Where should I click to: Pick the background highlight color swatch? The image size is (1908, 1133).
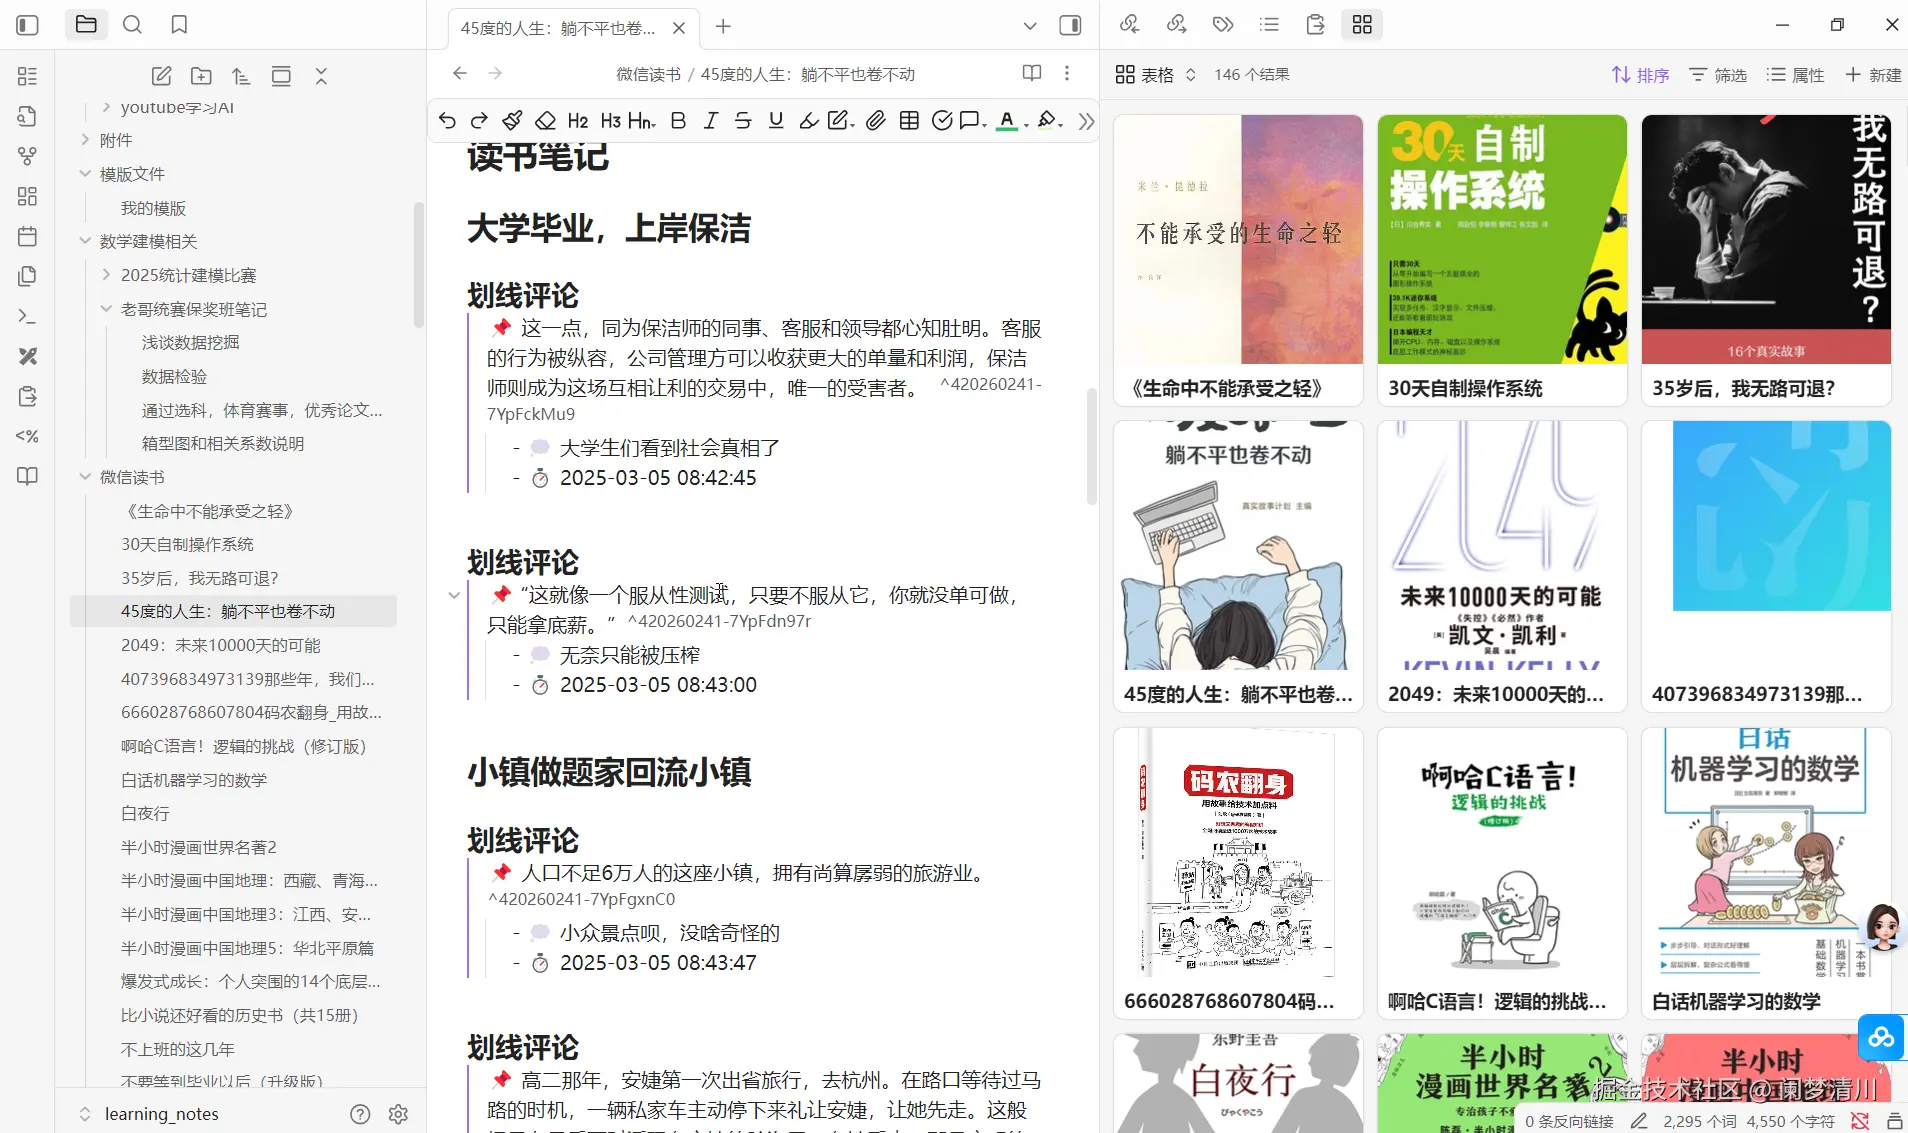pyautogui.click(x=1047, y=121)
